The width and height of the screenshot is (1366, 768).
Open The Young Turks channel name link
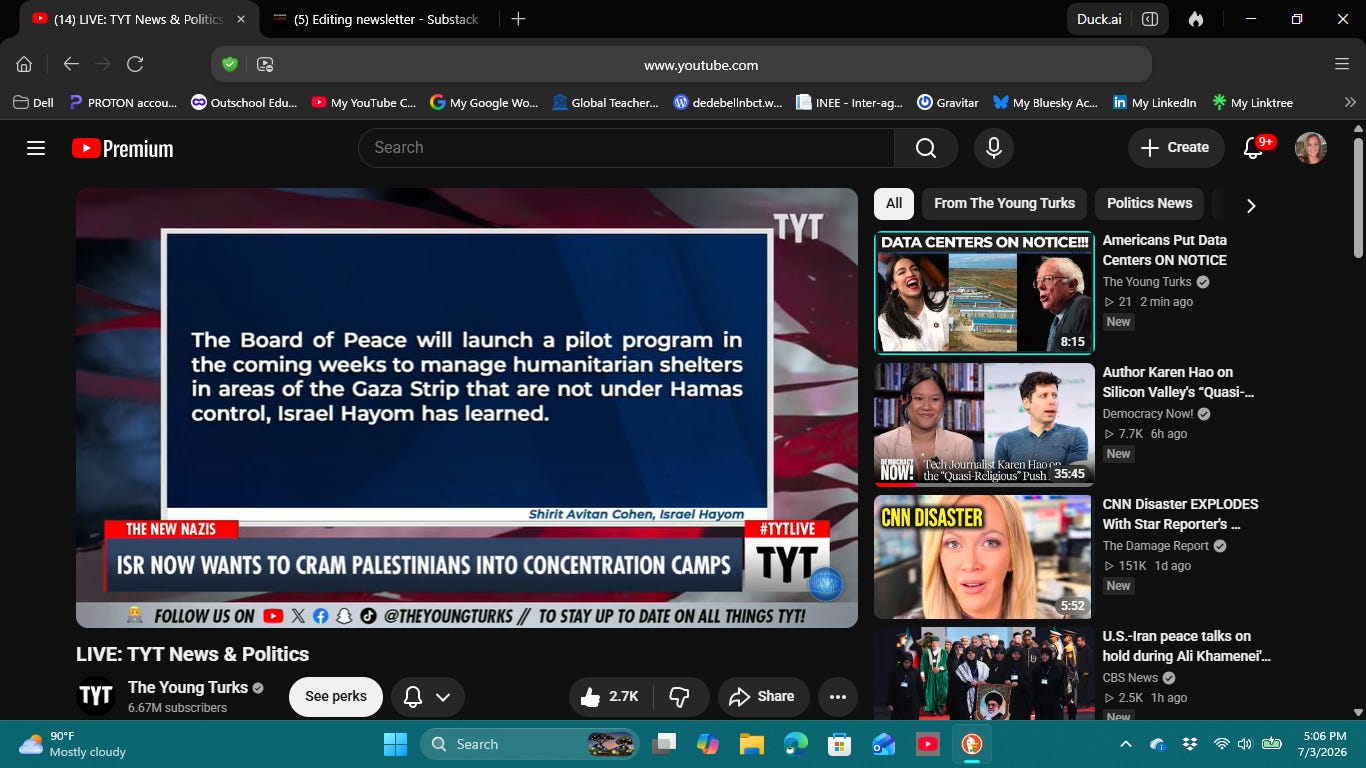[x=187, y=687]
